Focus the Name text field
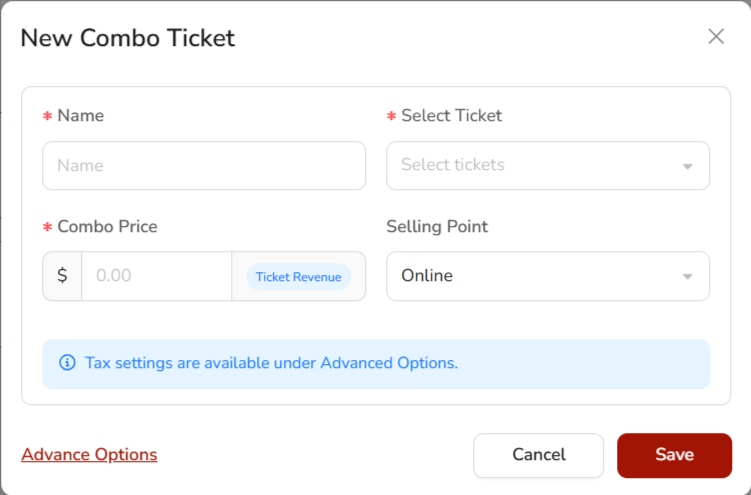 [x=204, y=166]
